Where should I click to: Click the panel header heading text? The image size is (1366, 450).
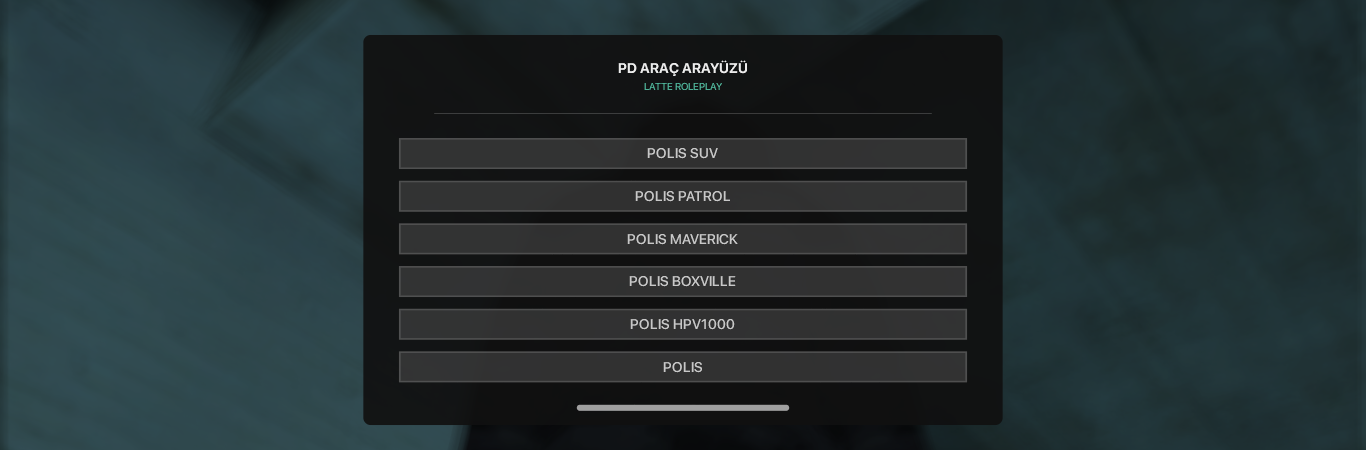[682, 68]
